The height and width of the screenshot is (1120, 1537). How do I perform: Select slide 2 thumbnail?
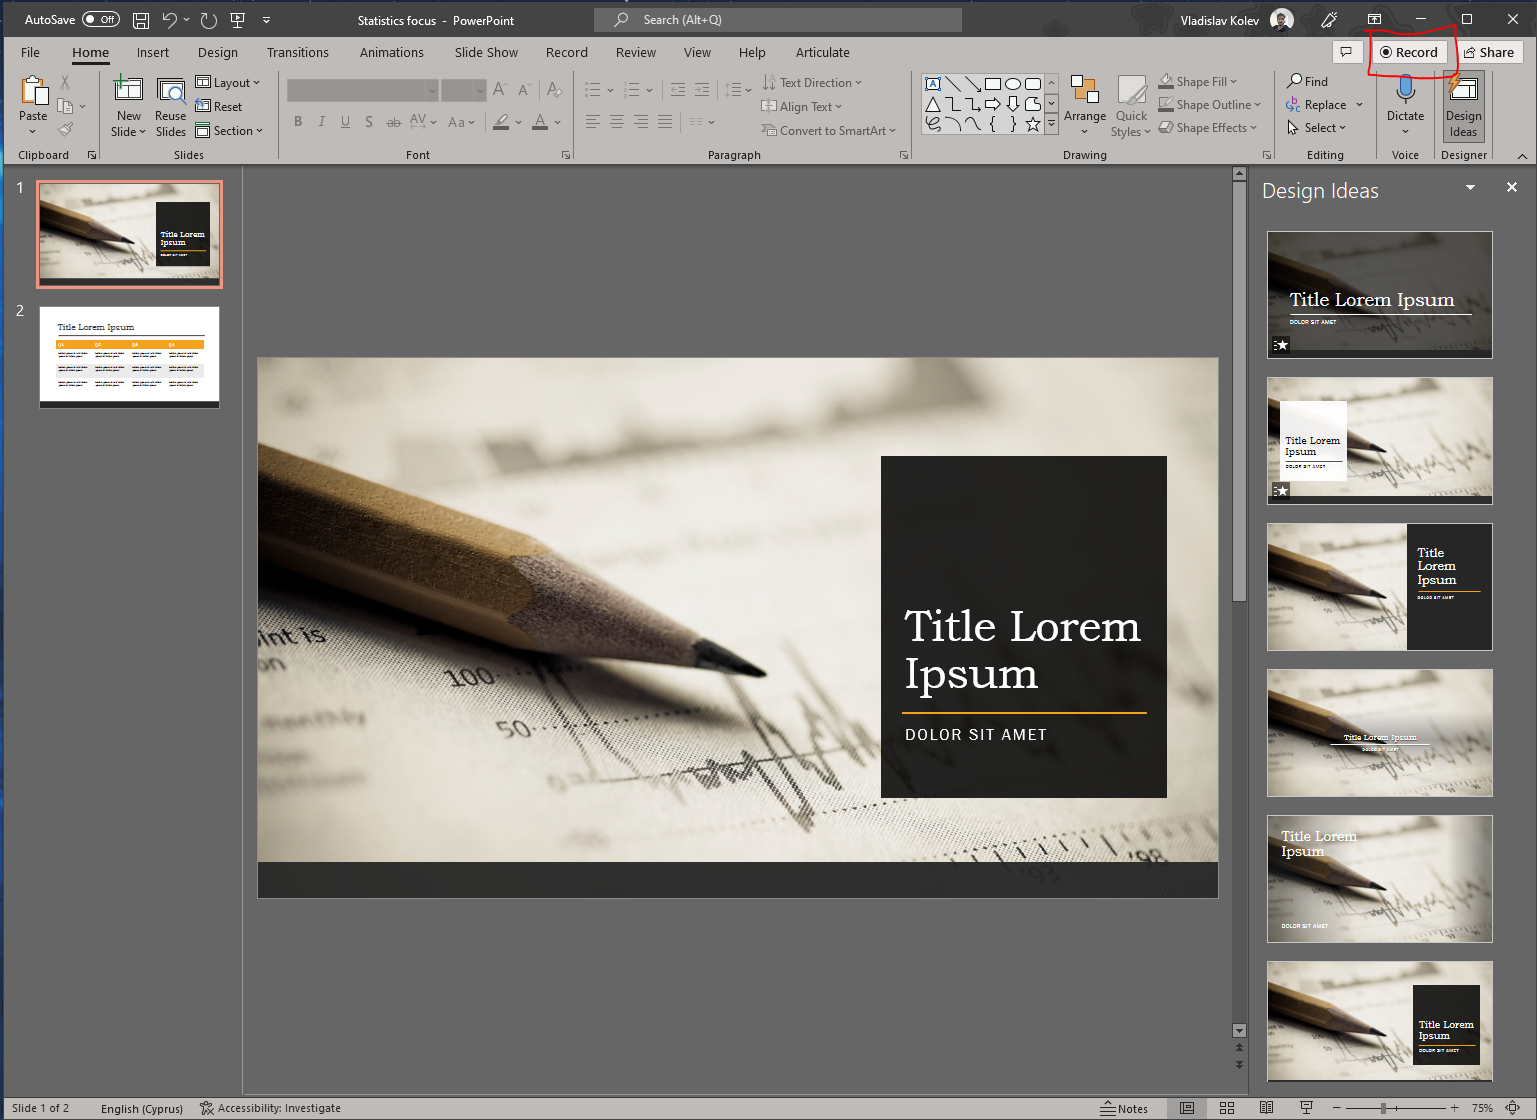coord(130,357)
